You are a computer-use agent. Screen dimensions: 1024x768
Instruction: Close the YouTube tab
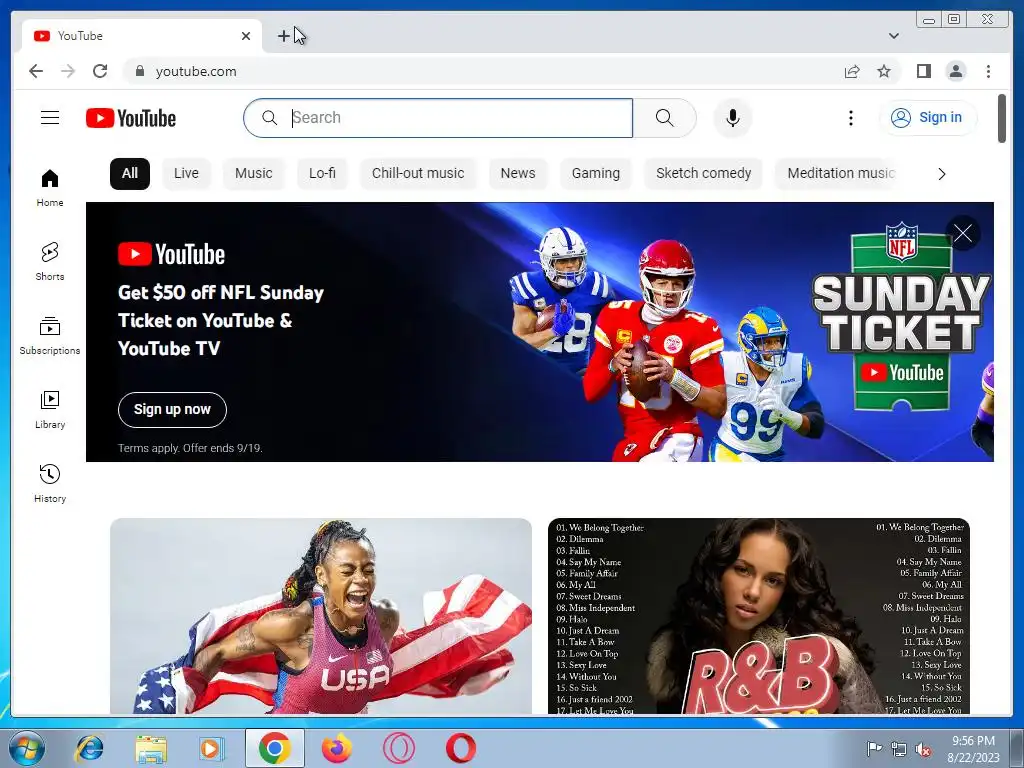[246, 36]
